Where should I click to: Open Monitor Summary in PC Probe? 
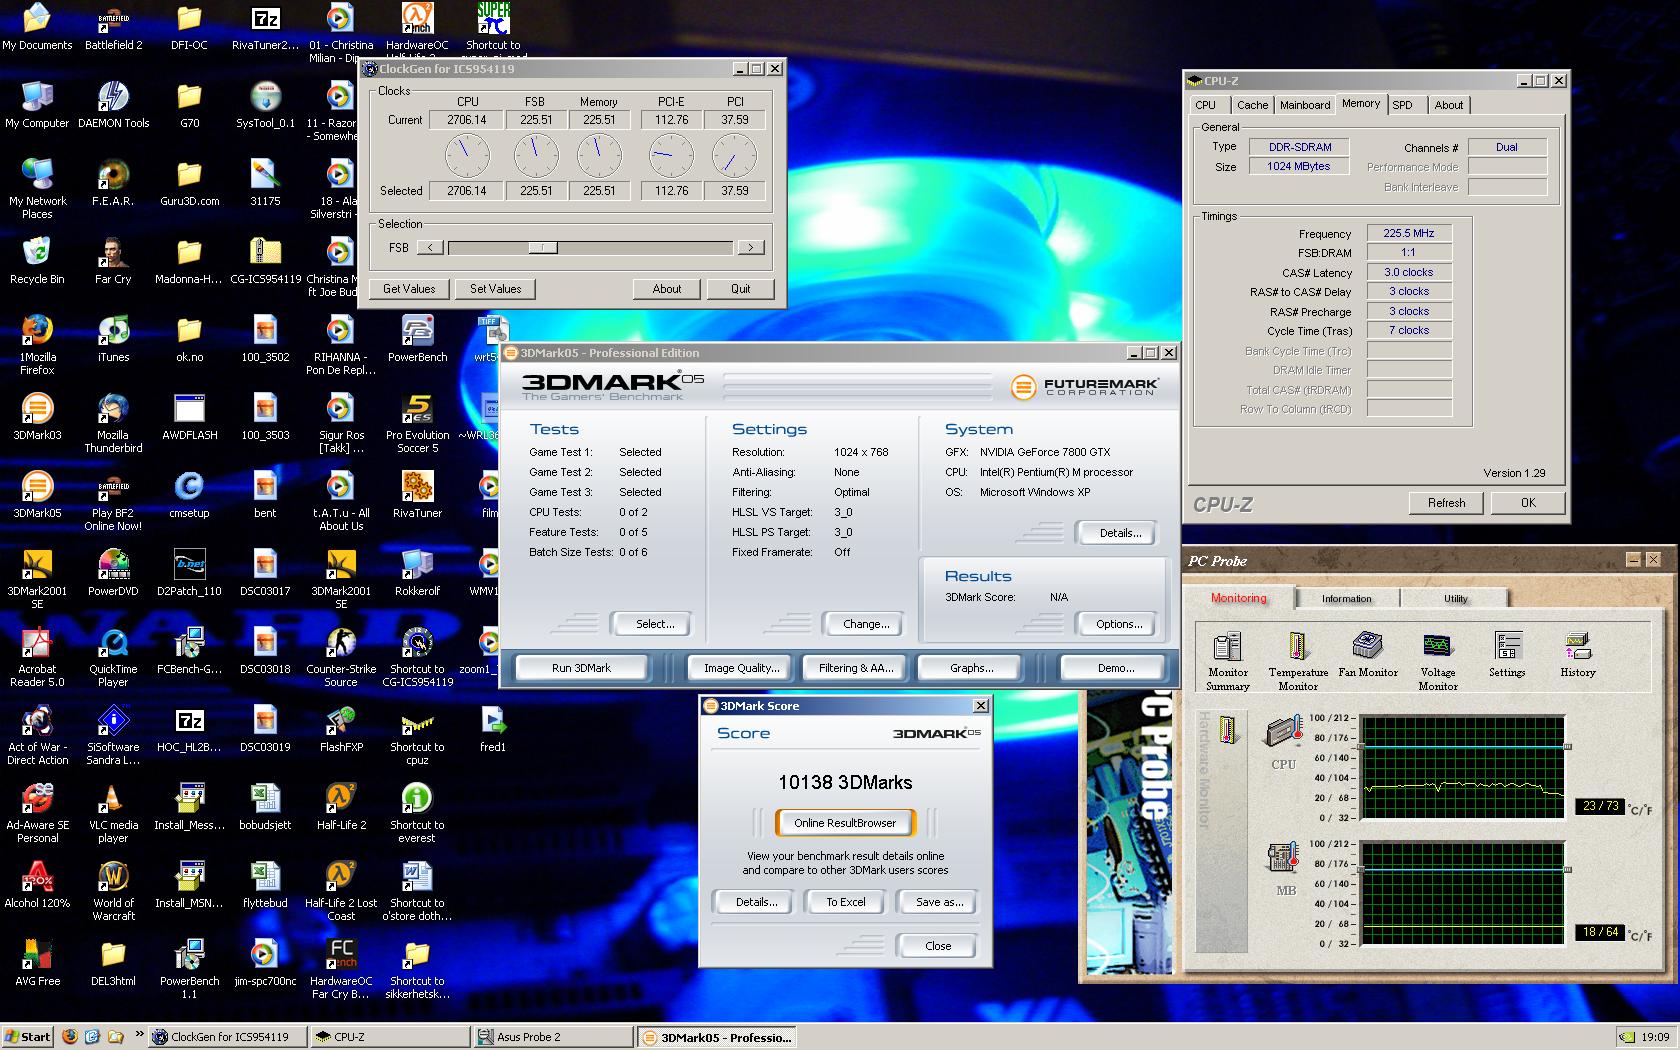pyautogui.click(x=1227, y=661)
